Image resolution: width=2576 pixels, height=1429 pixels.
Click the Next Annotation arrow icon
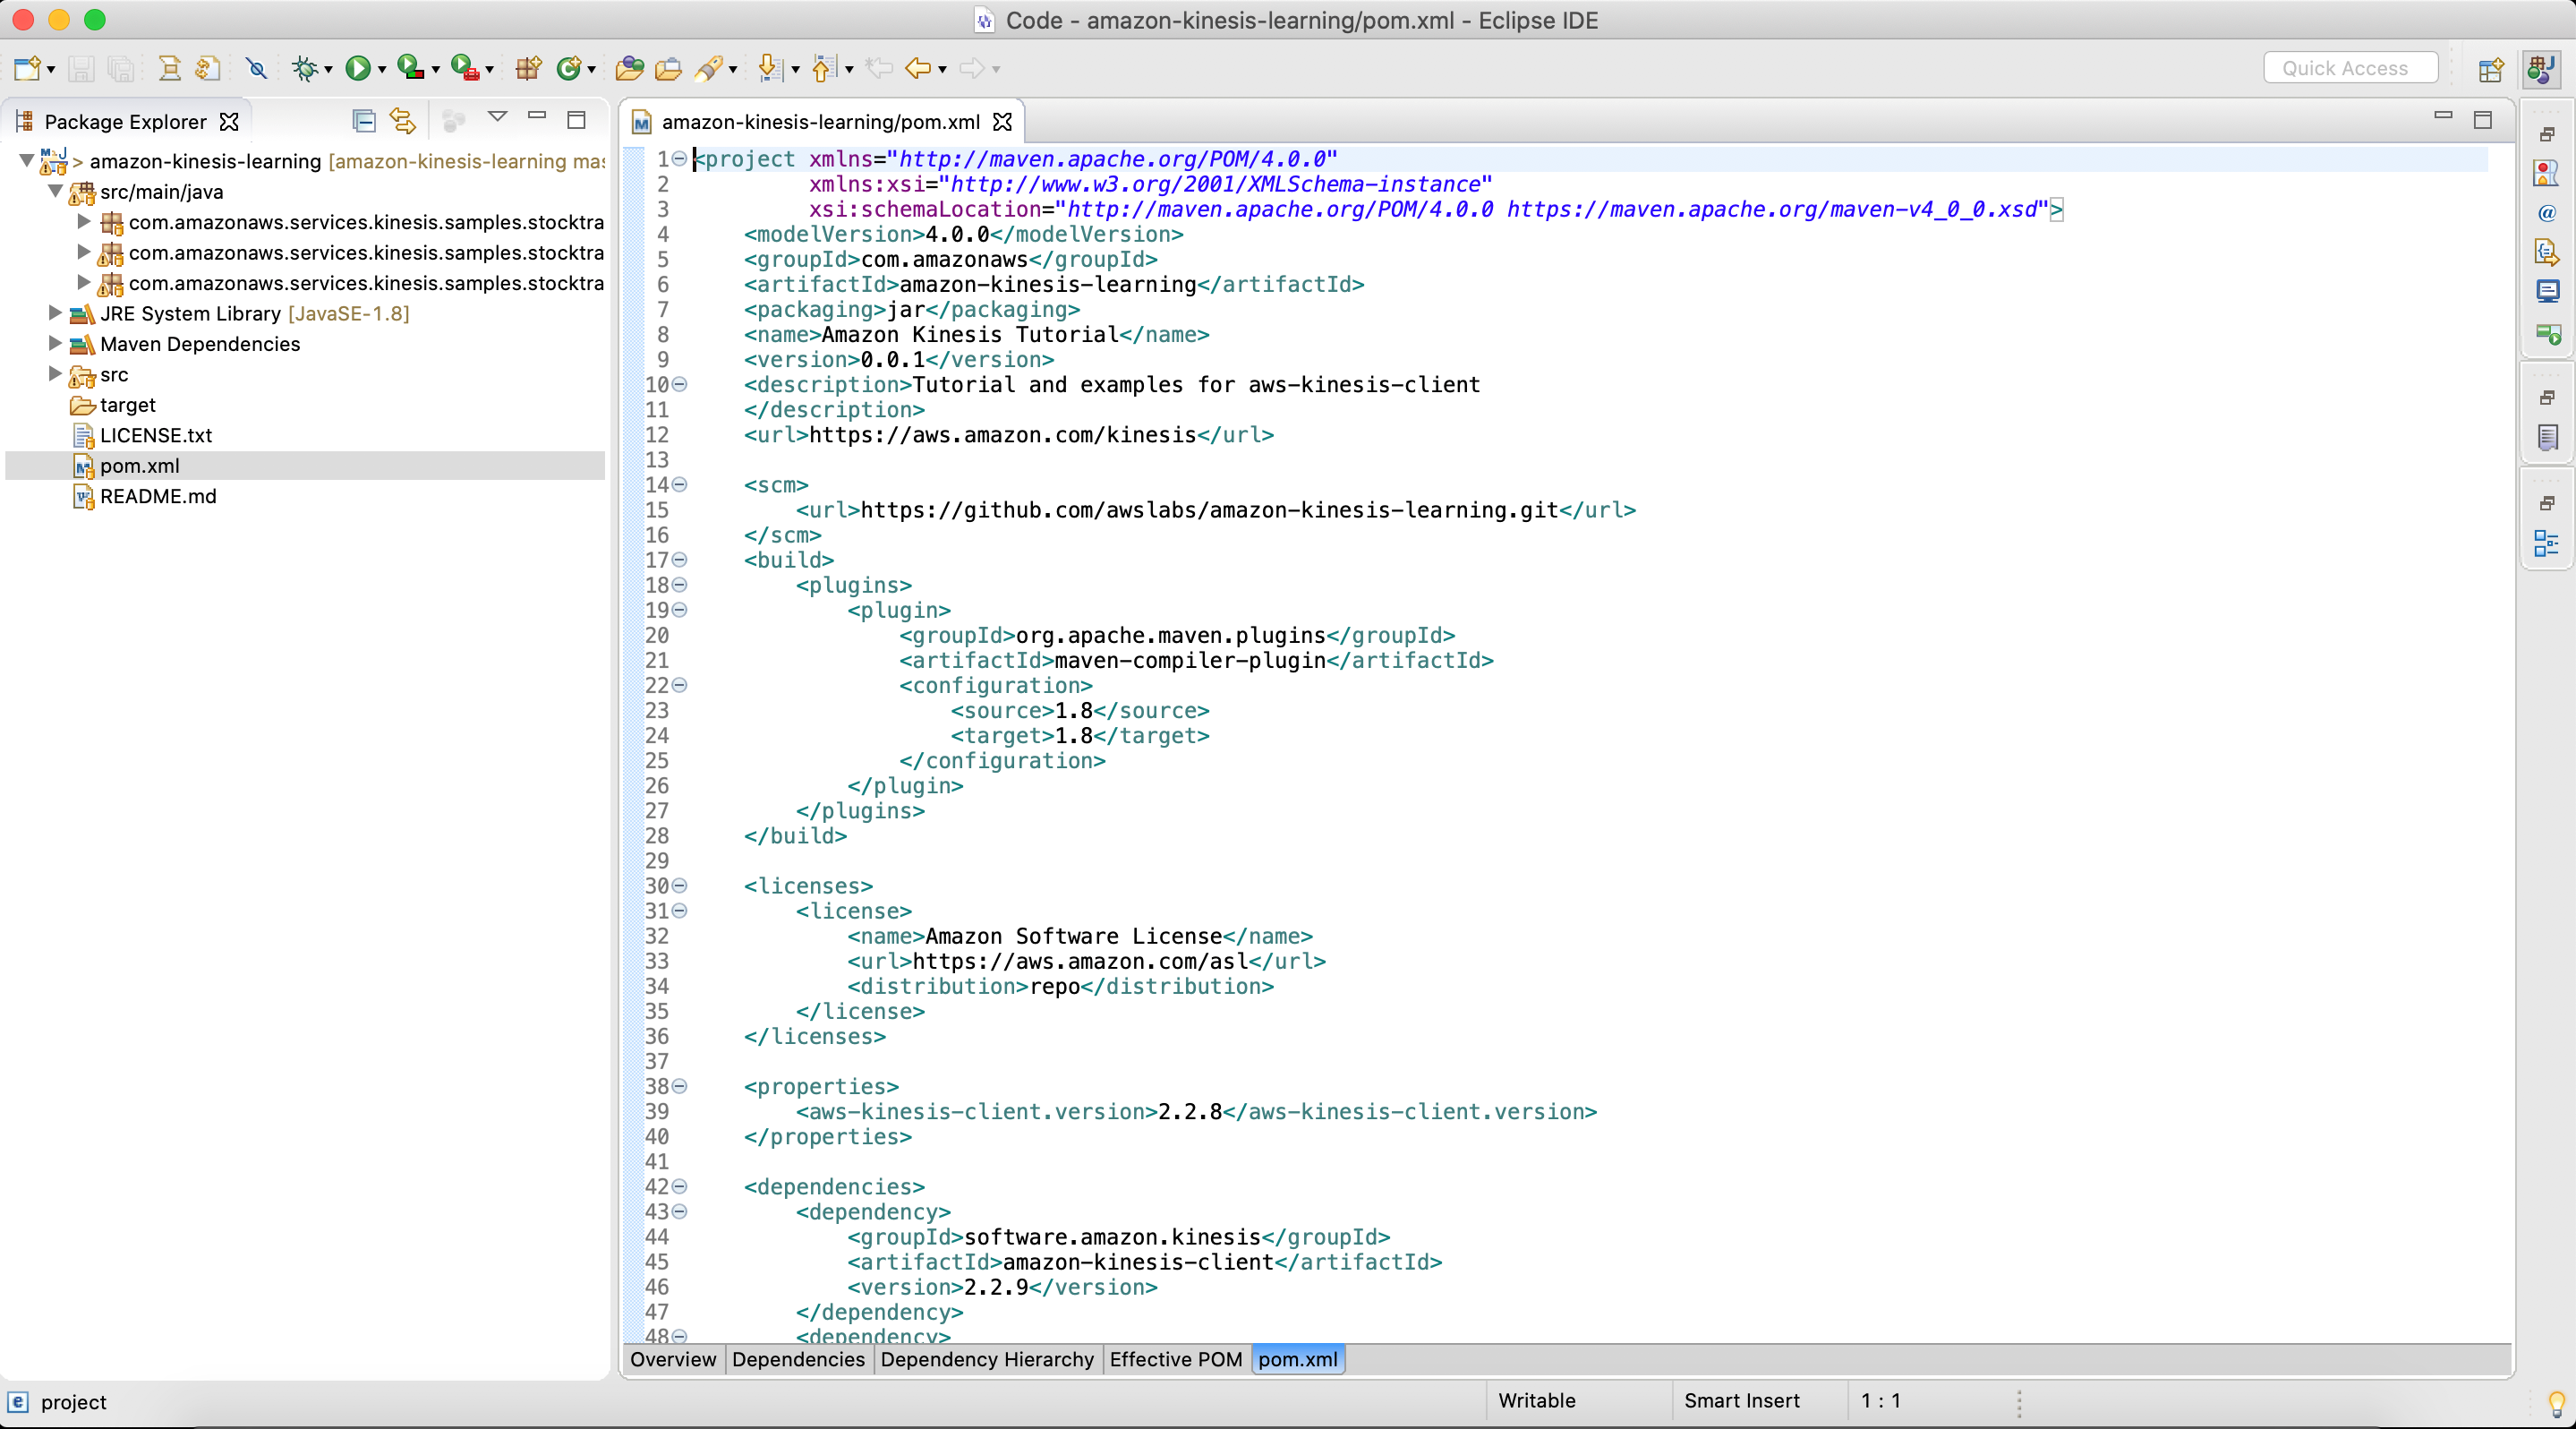tap(770, 68)
